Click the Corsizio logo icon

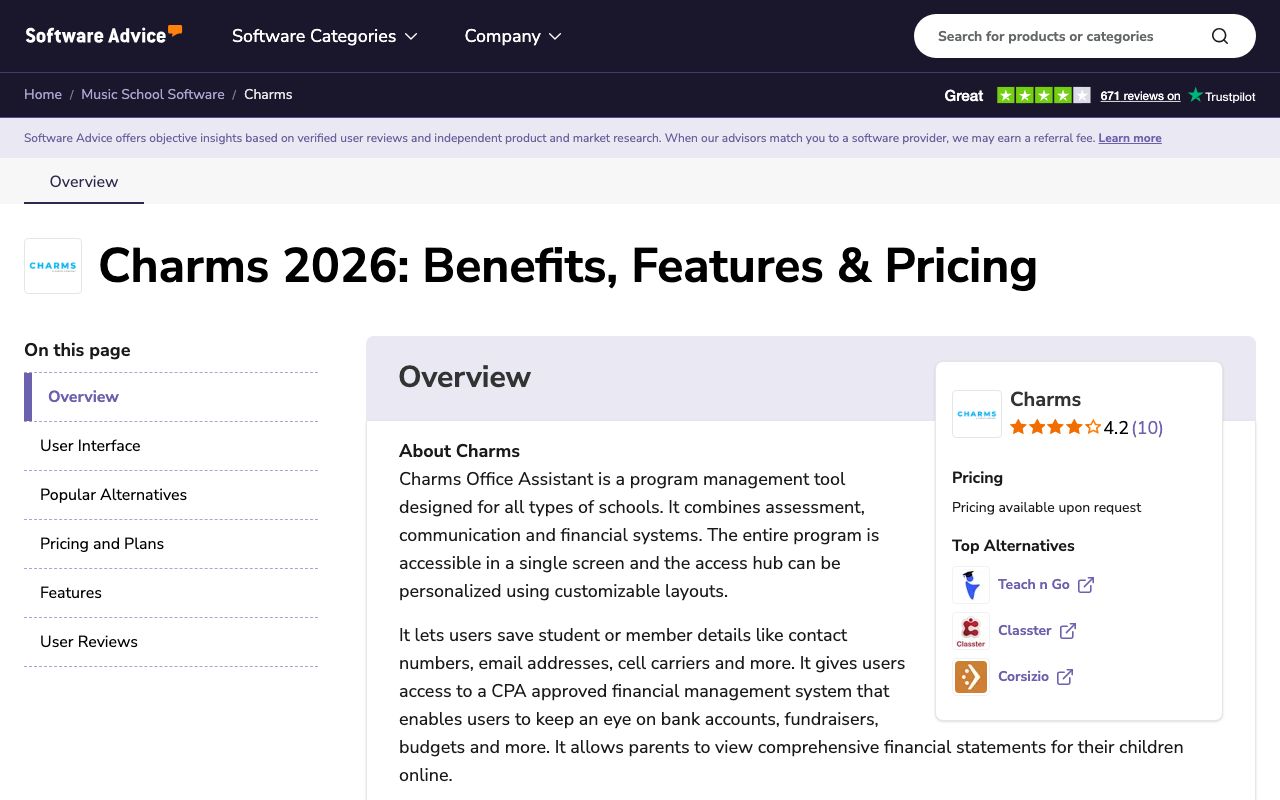[971, 677]
